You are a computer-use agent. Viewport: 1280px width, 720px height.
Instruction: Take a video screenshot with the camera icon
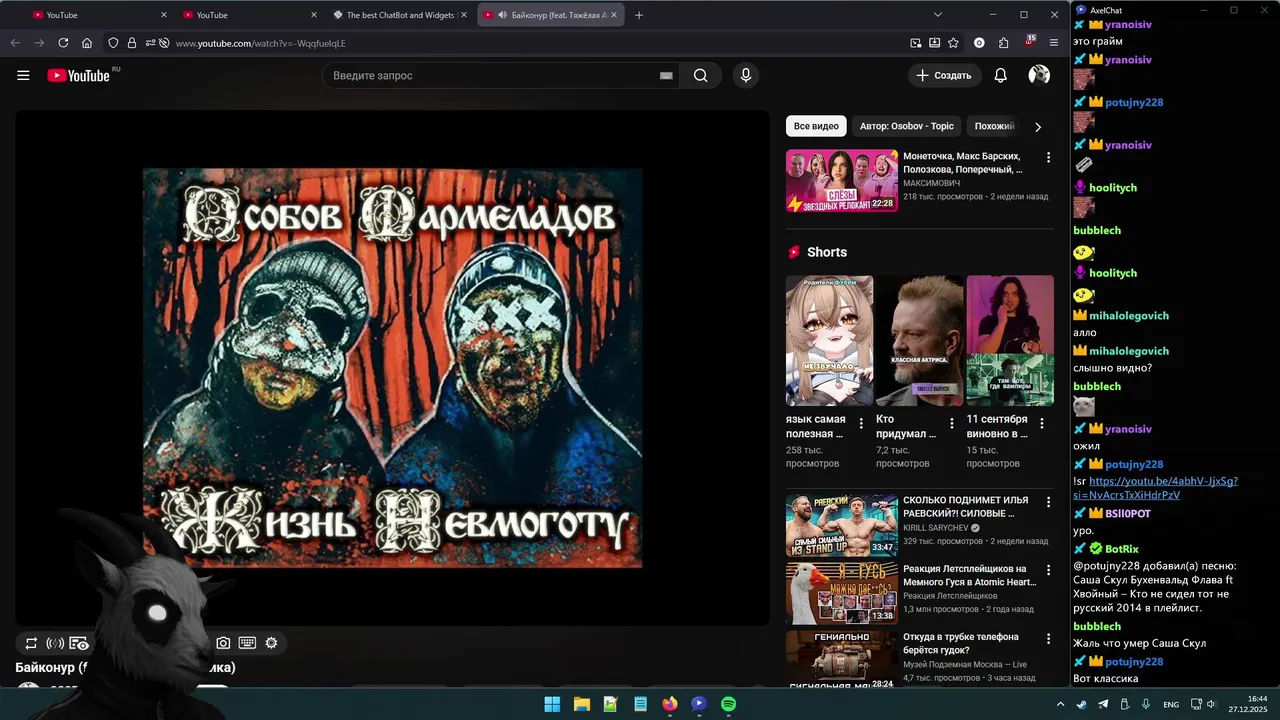pos(223,643)
